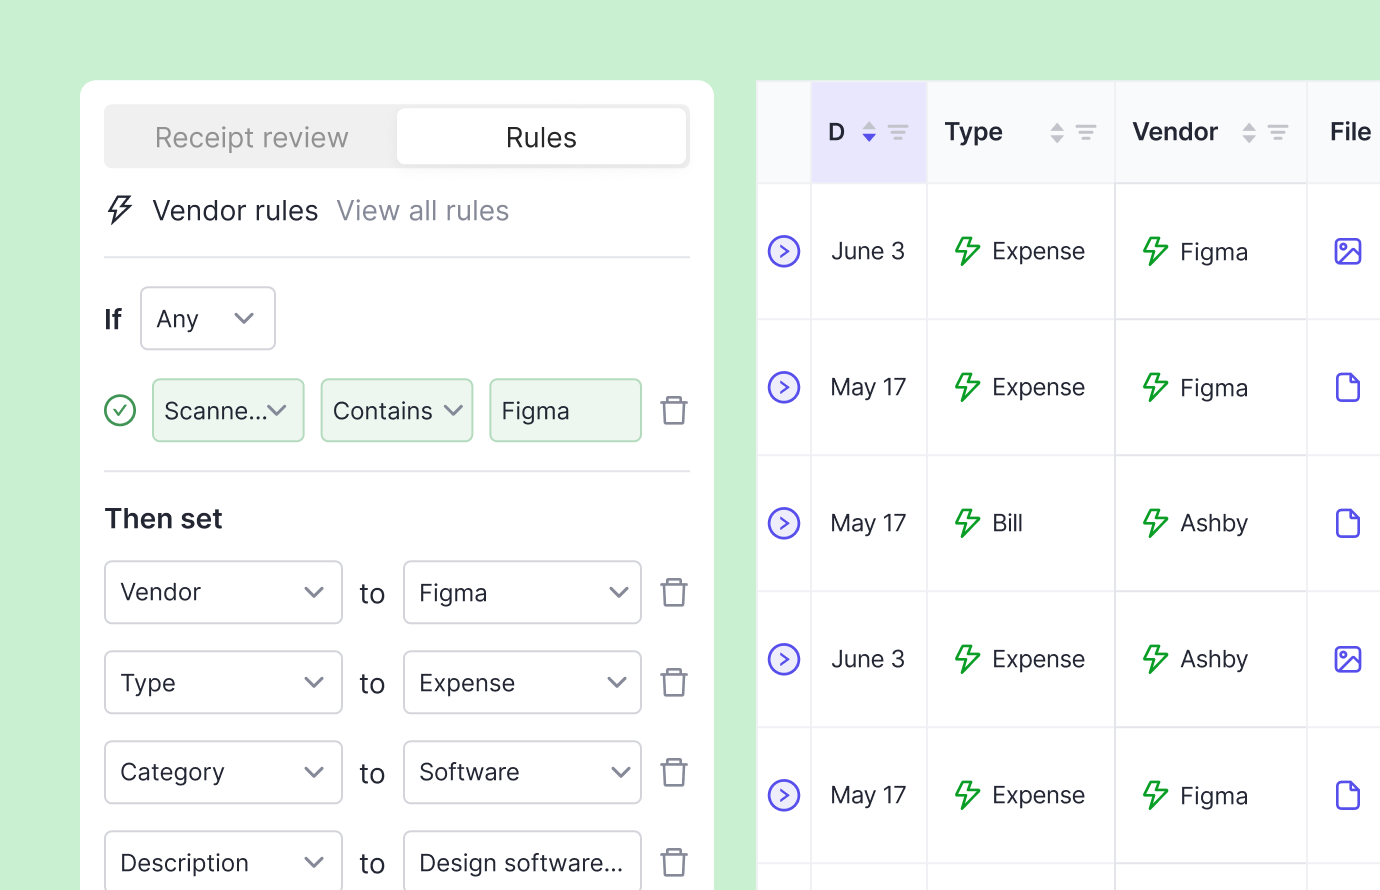Image resolution: width=1380 pixels, height=890 pixels.
Task: Open the Software category value dropdown
Action: tap(521, 772)
